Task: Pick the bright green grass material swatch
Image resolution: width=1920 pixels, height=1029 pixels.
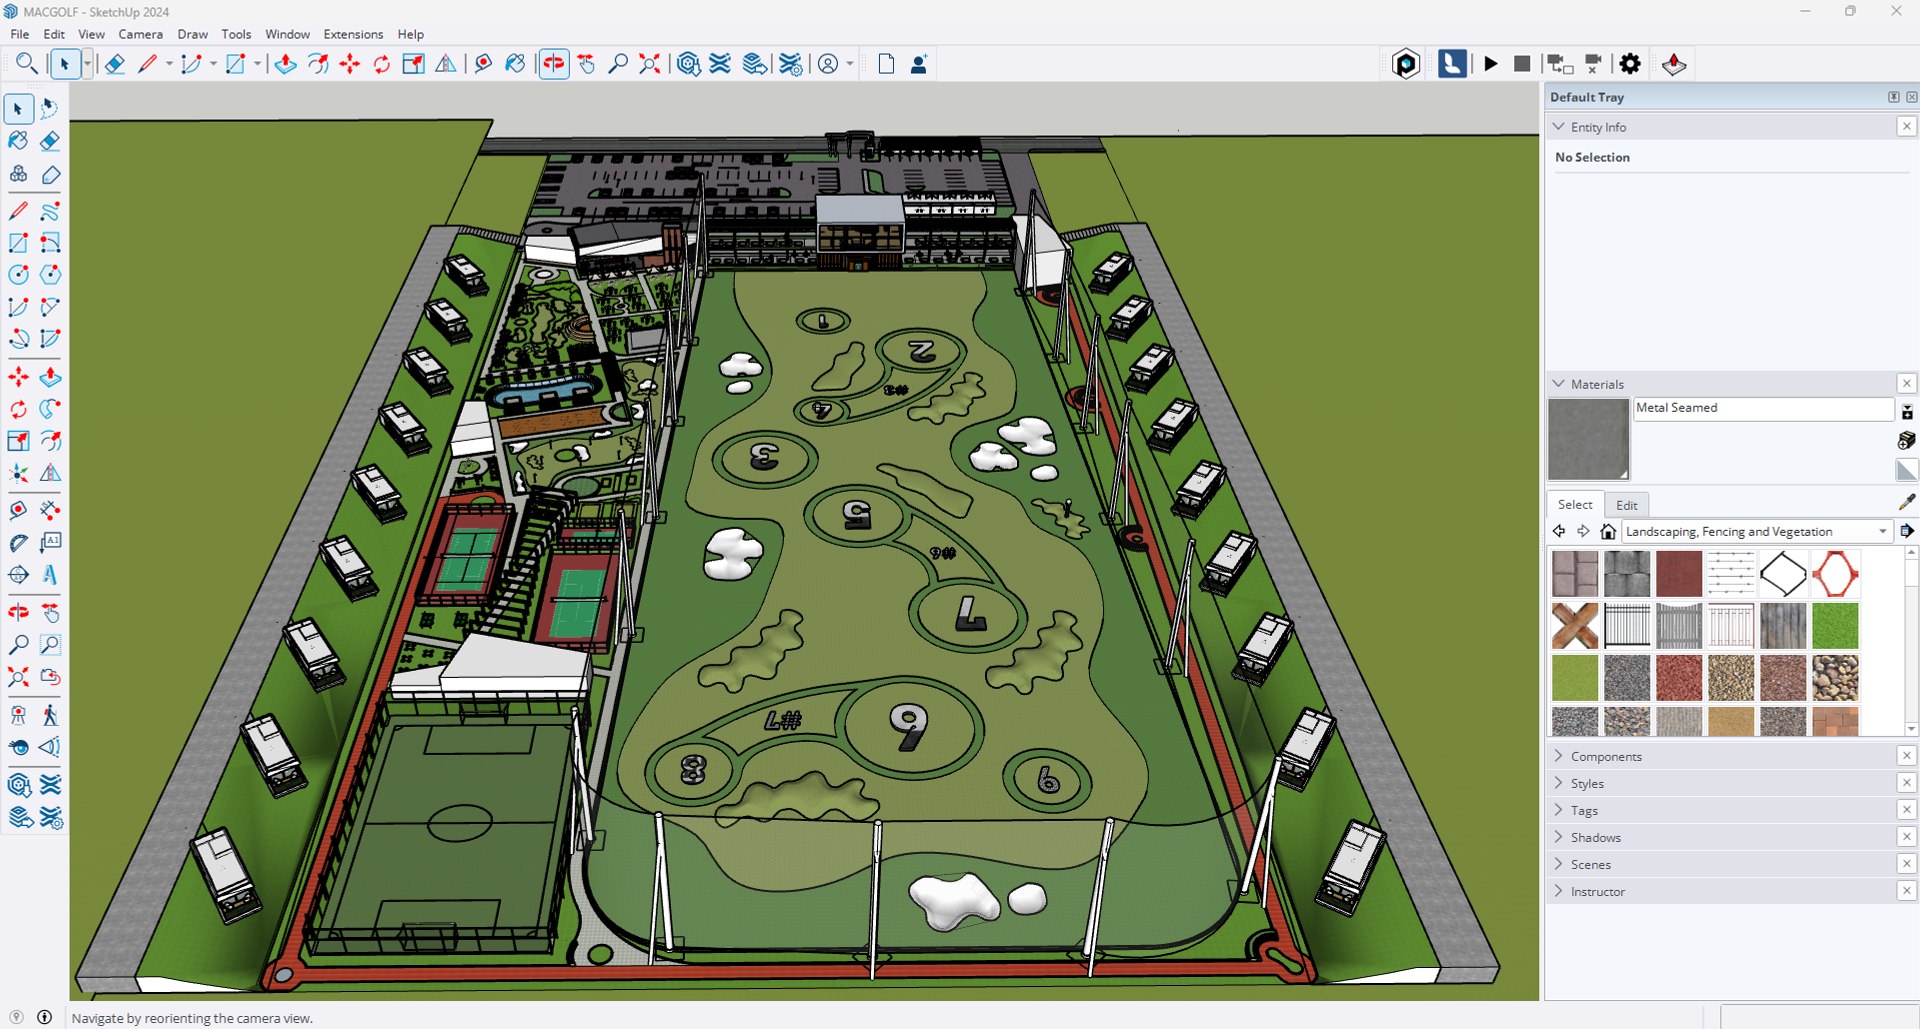Action: coord(1835,626)
